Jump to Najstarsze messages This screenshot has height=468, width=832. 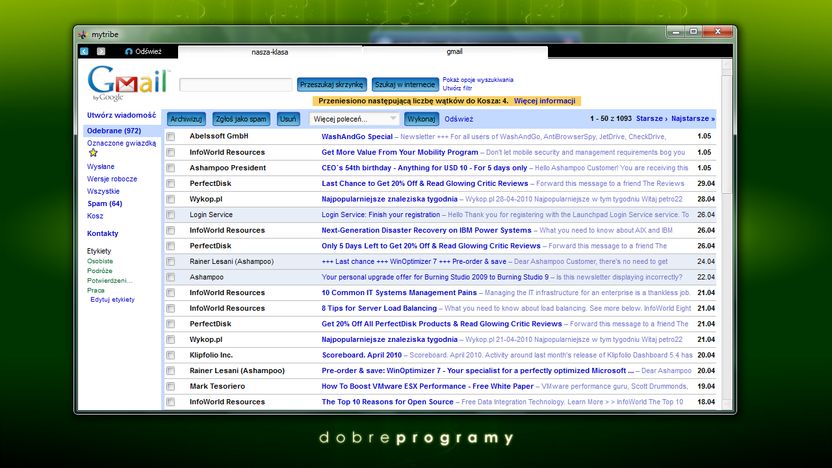pos(692,119)
